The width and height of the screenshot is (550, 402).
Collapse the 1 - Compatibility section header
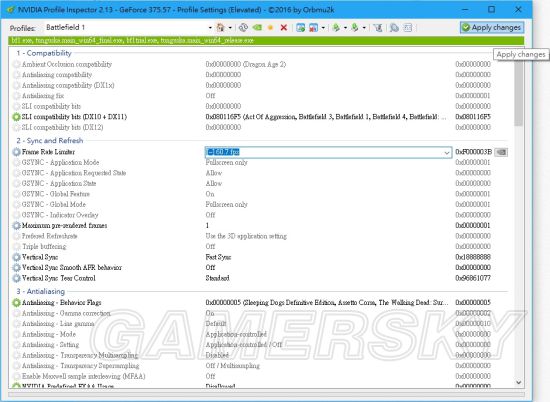point(43,53)
